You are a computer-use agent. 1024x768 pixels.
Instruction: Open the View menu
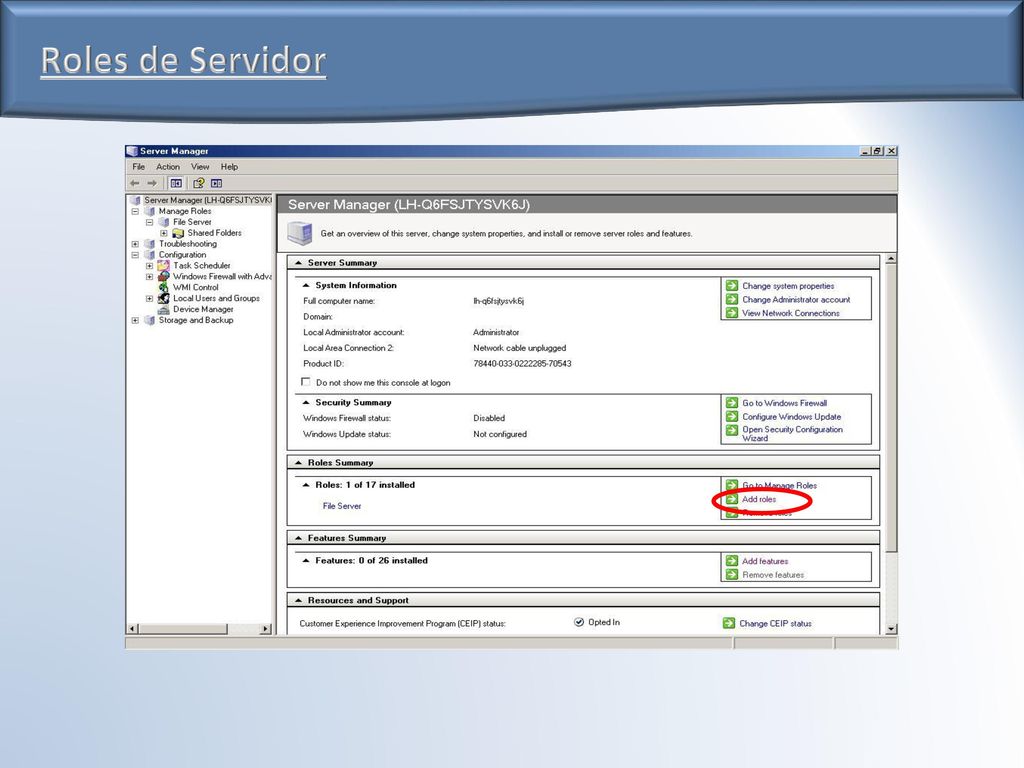tap(200, 167)
